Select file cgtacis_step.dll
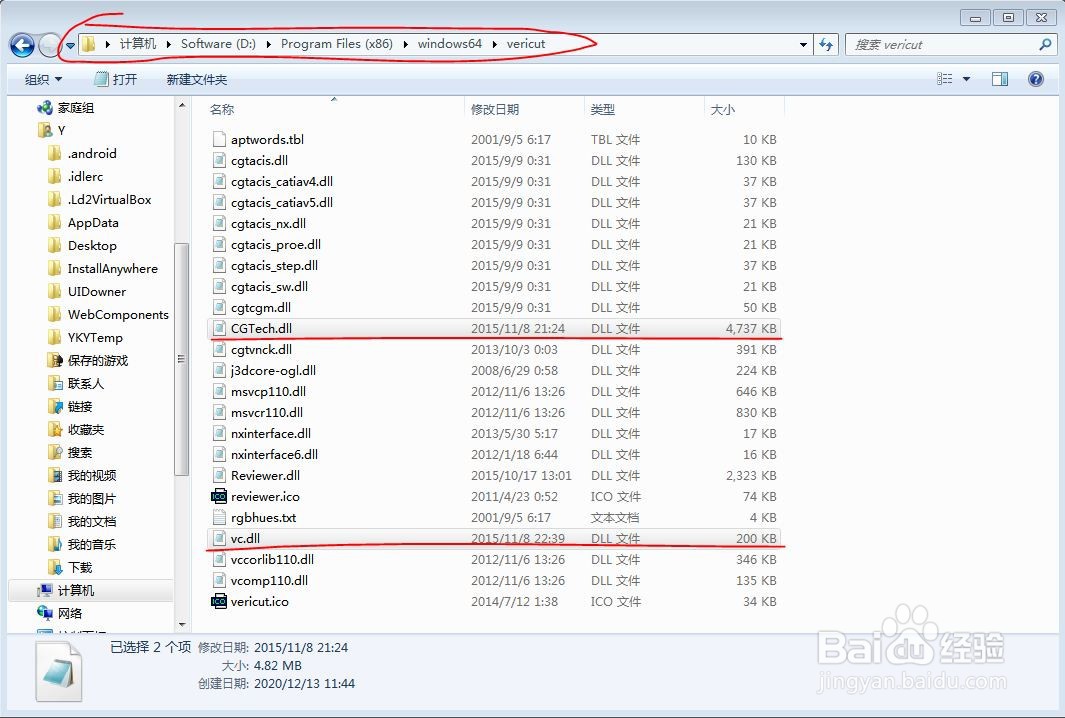Viewport: 1065px width, 718px height. pos(274,266)
